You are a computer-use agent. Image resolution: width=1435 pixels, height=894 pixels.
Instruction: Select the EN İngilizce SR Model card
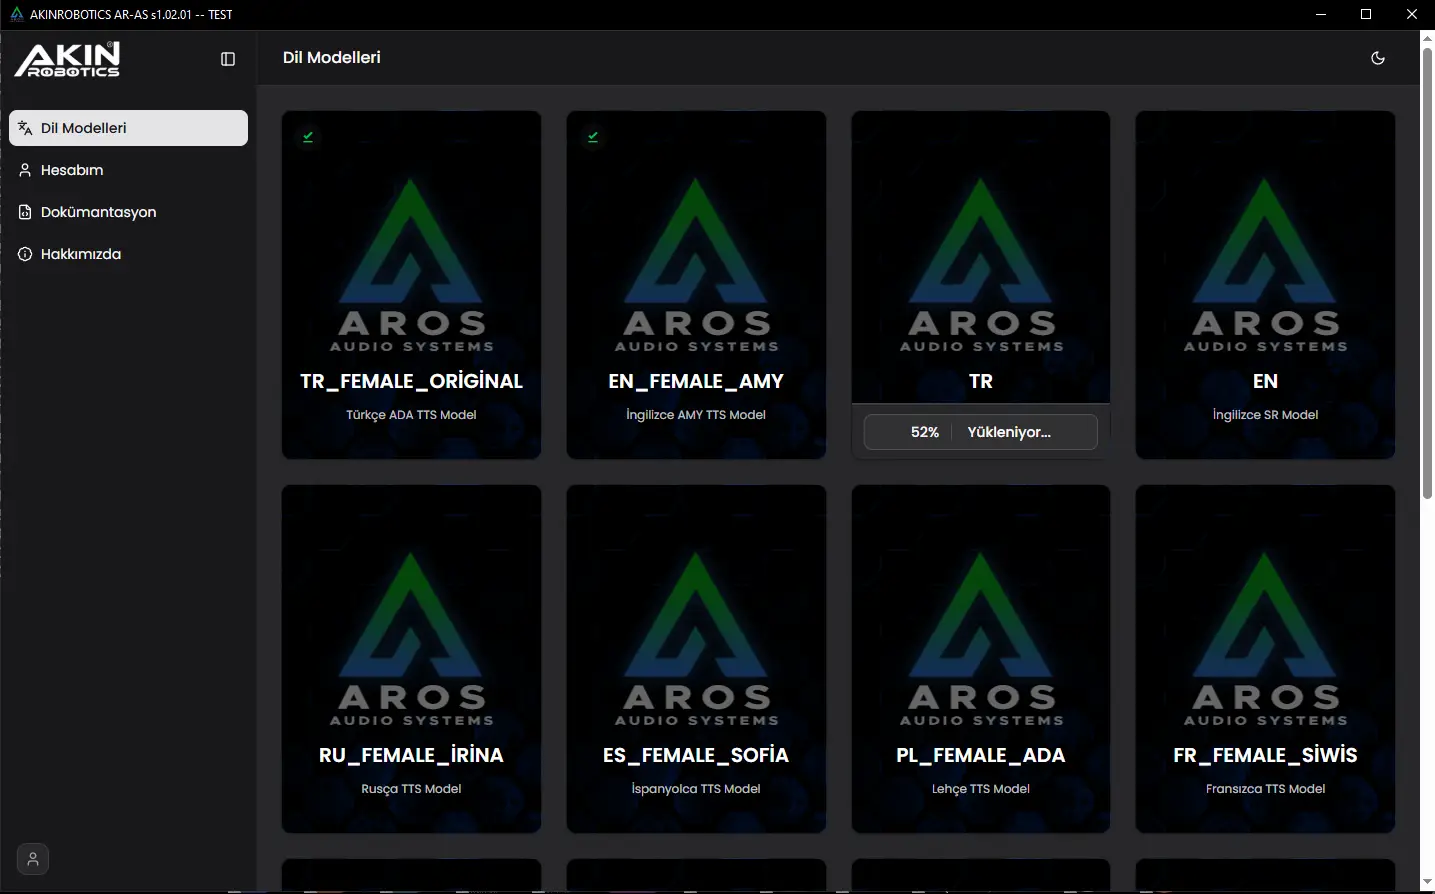[x=1265, y=285]
